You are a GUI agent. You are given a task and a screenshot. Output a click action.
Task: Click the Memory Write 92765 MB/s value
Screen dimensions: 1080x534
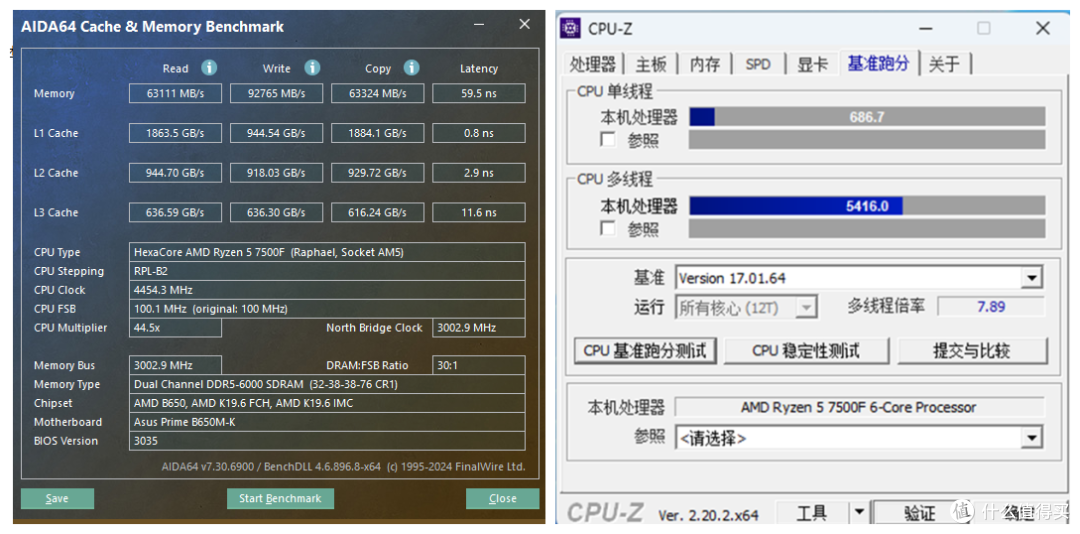coord(276,94)
